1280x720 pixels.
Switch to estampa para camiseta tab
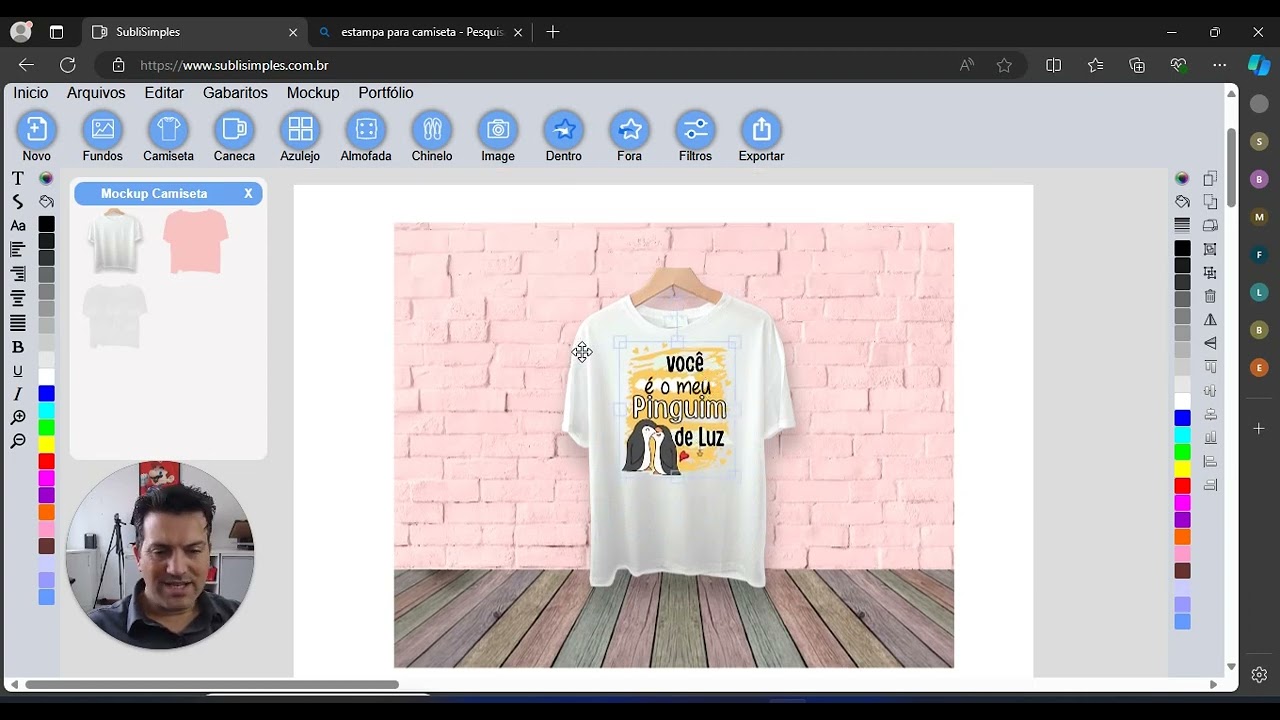coord(420,32)
